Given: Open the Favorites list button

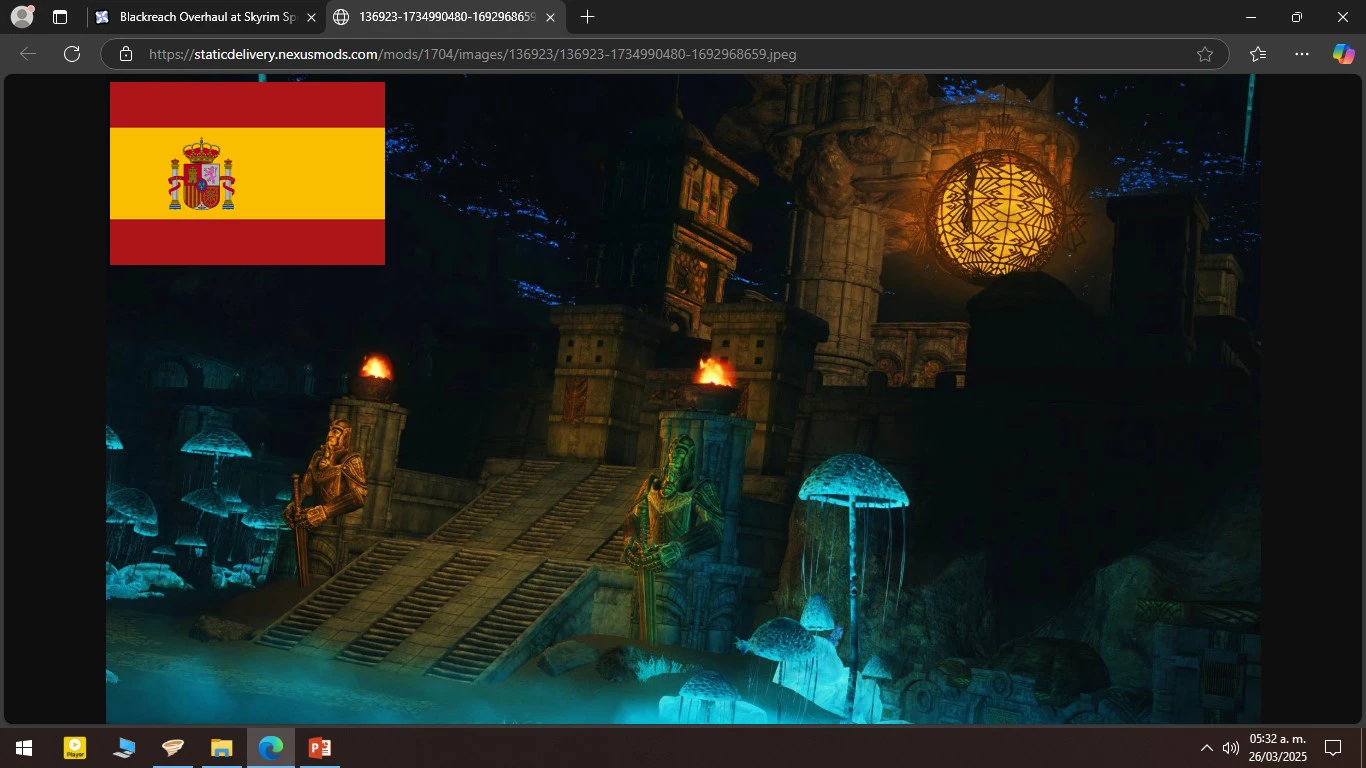Looking at the screenshot, I should point(1258,54).
